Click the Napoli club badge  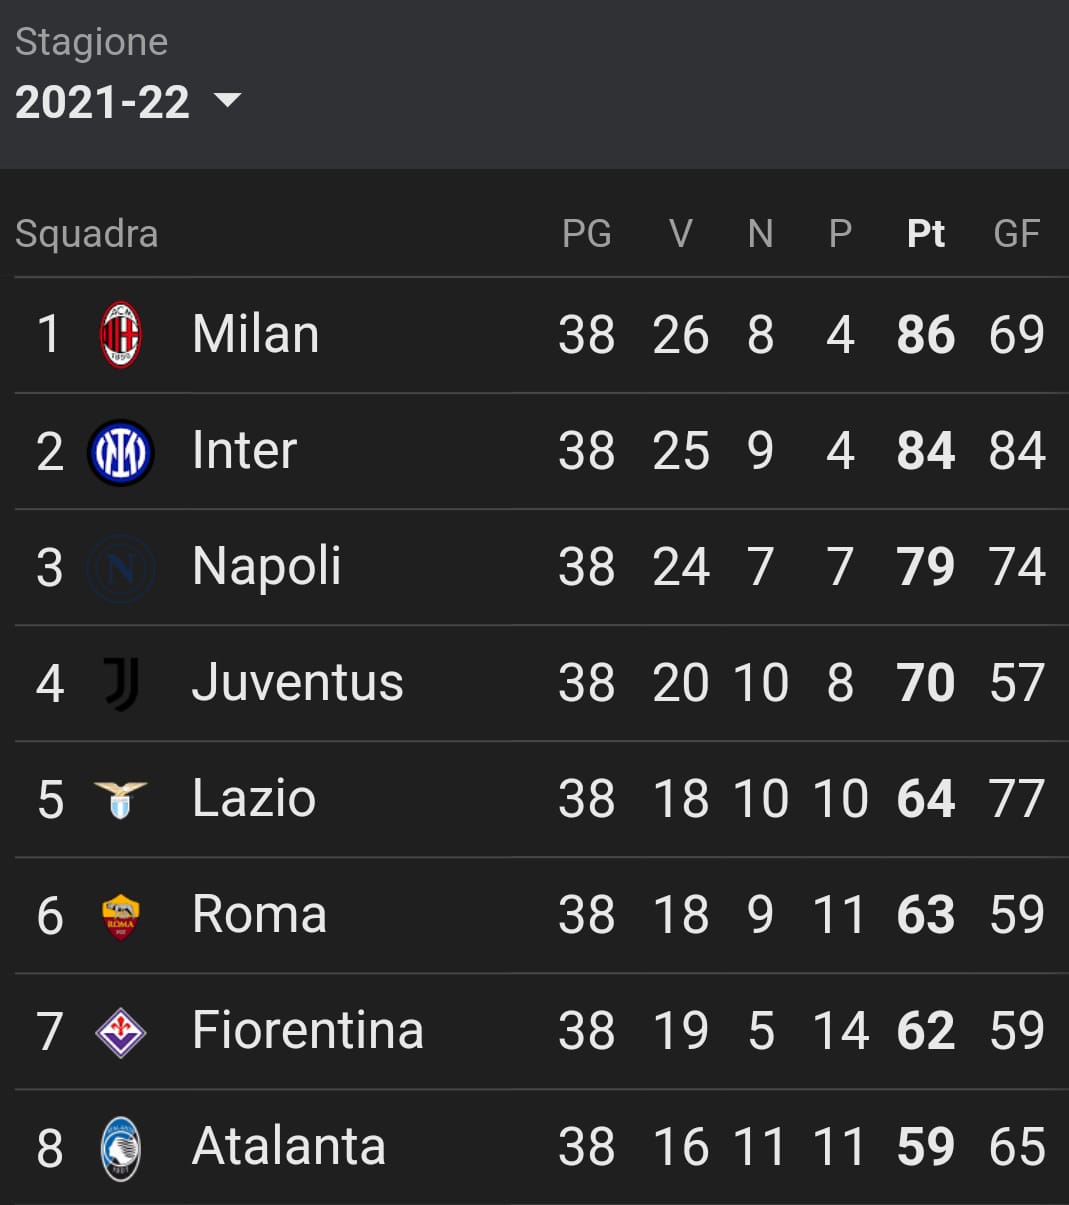tap(121, 568)
